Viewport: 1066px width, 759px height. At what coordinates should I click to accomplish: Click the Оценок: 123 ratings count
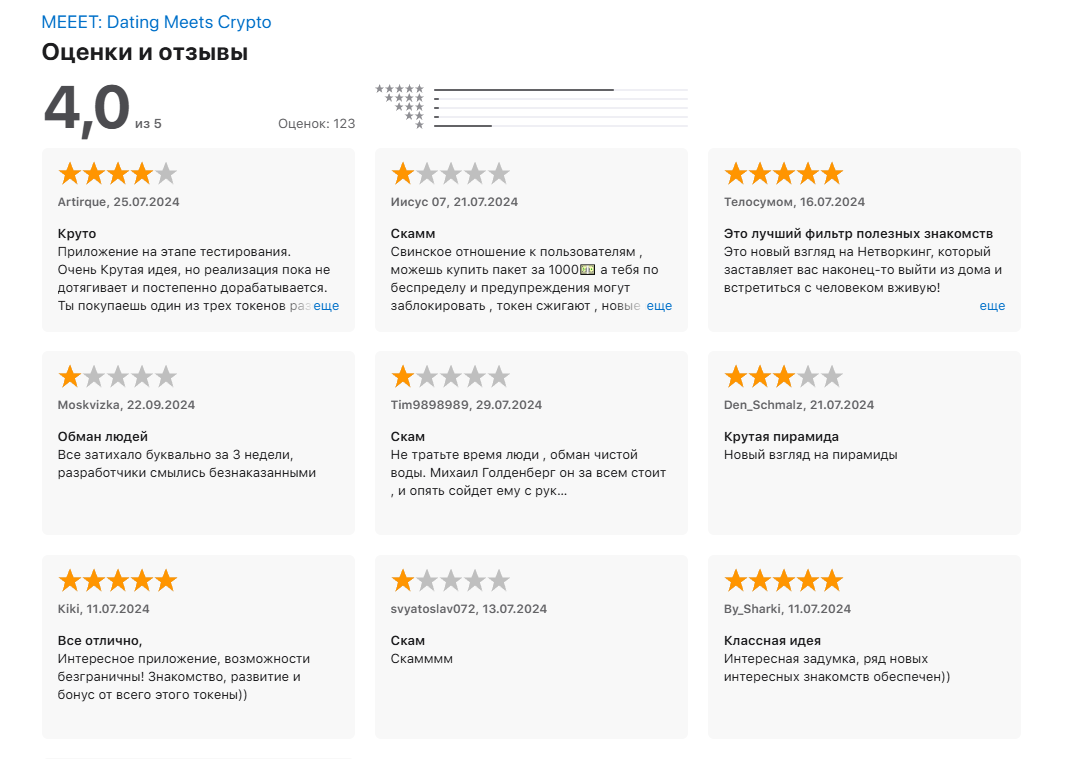click(316, 124)
